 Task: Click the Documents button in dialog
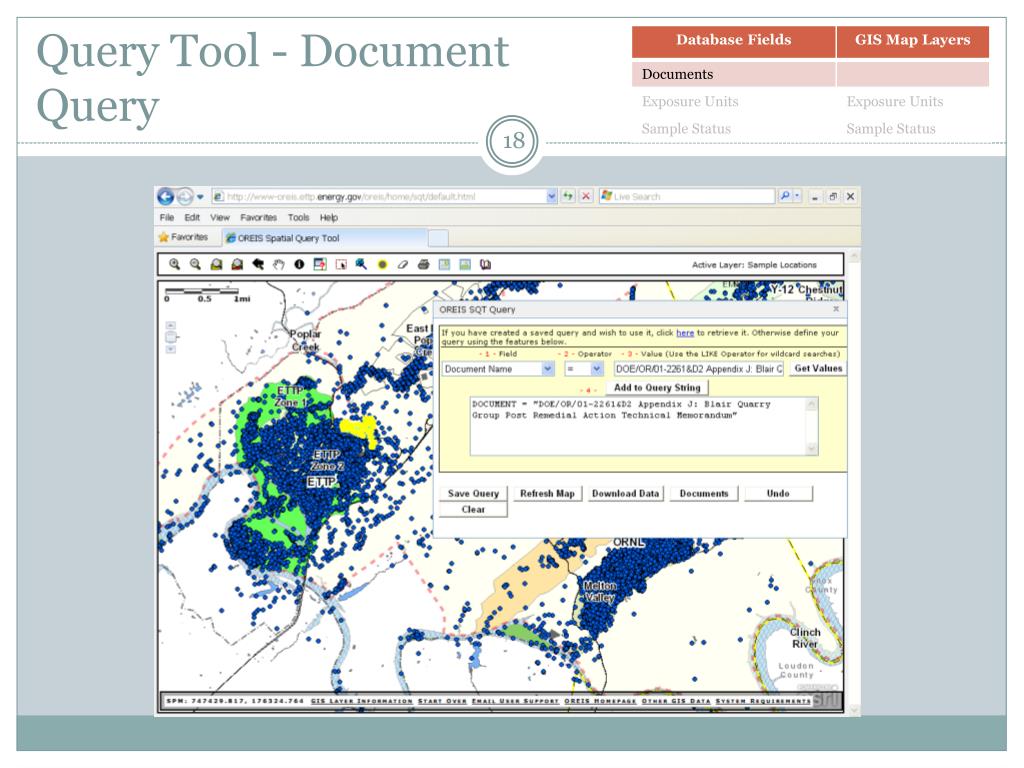pos(703,494)
